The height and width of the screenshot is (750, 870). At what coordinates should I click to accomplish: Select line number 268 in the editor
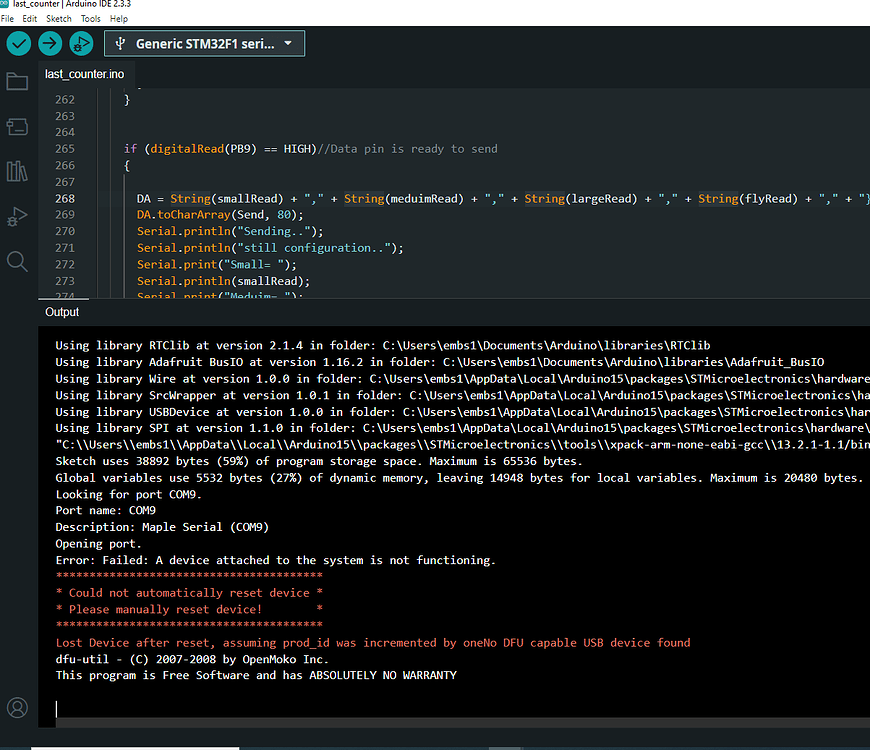point(64,198)
